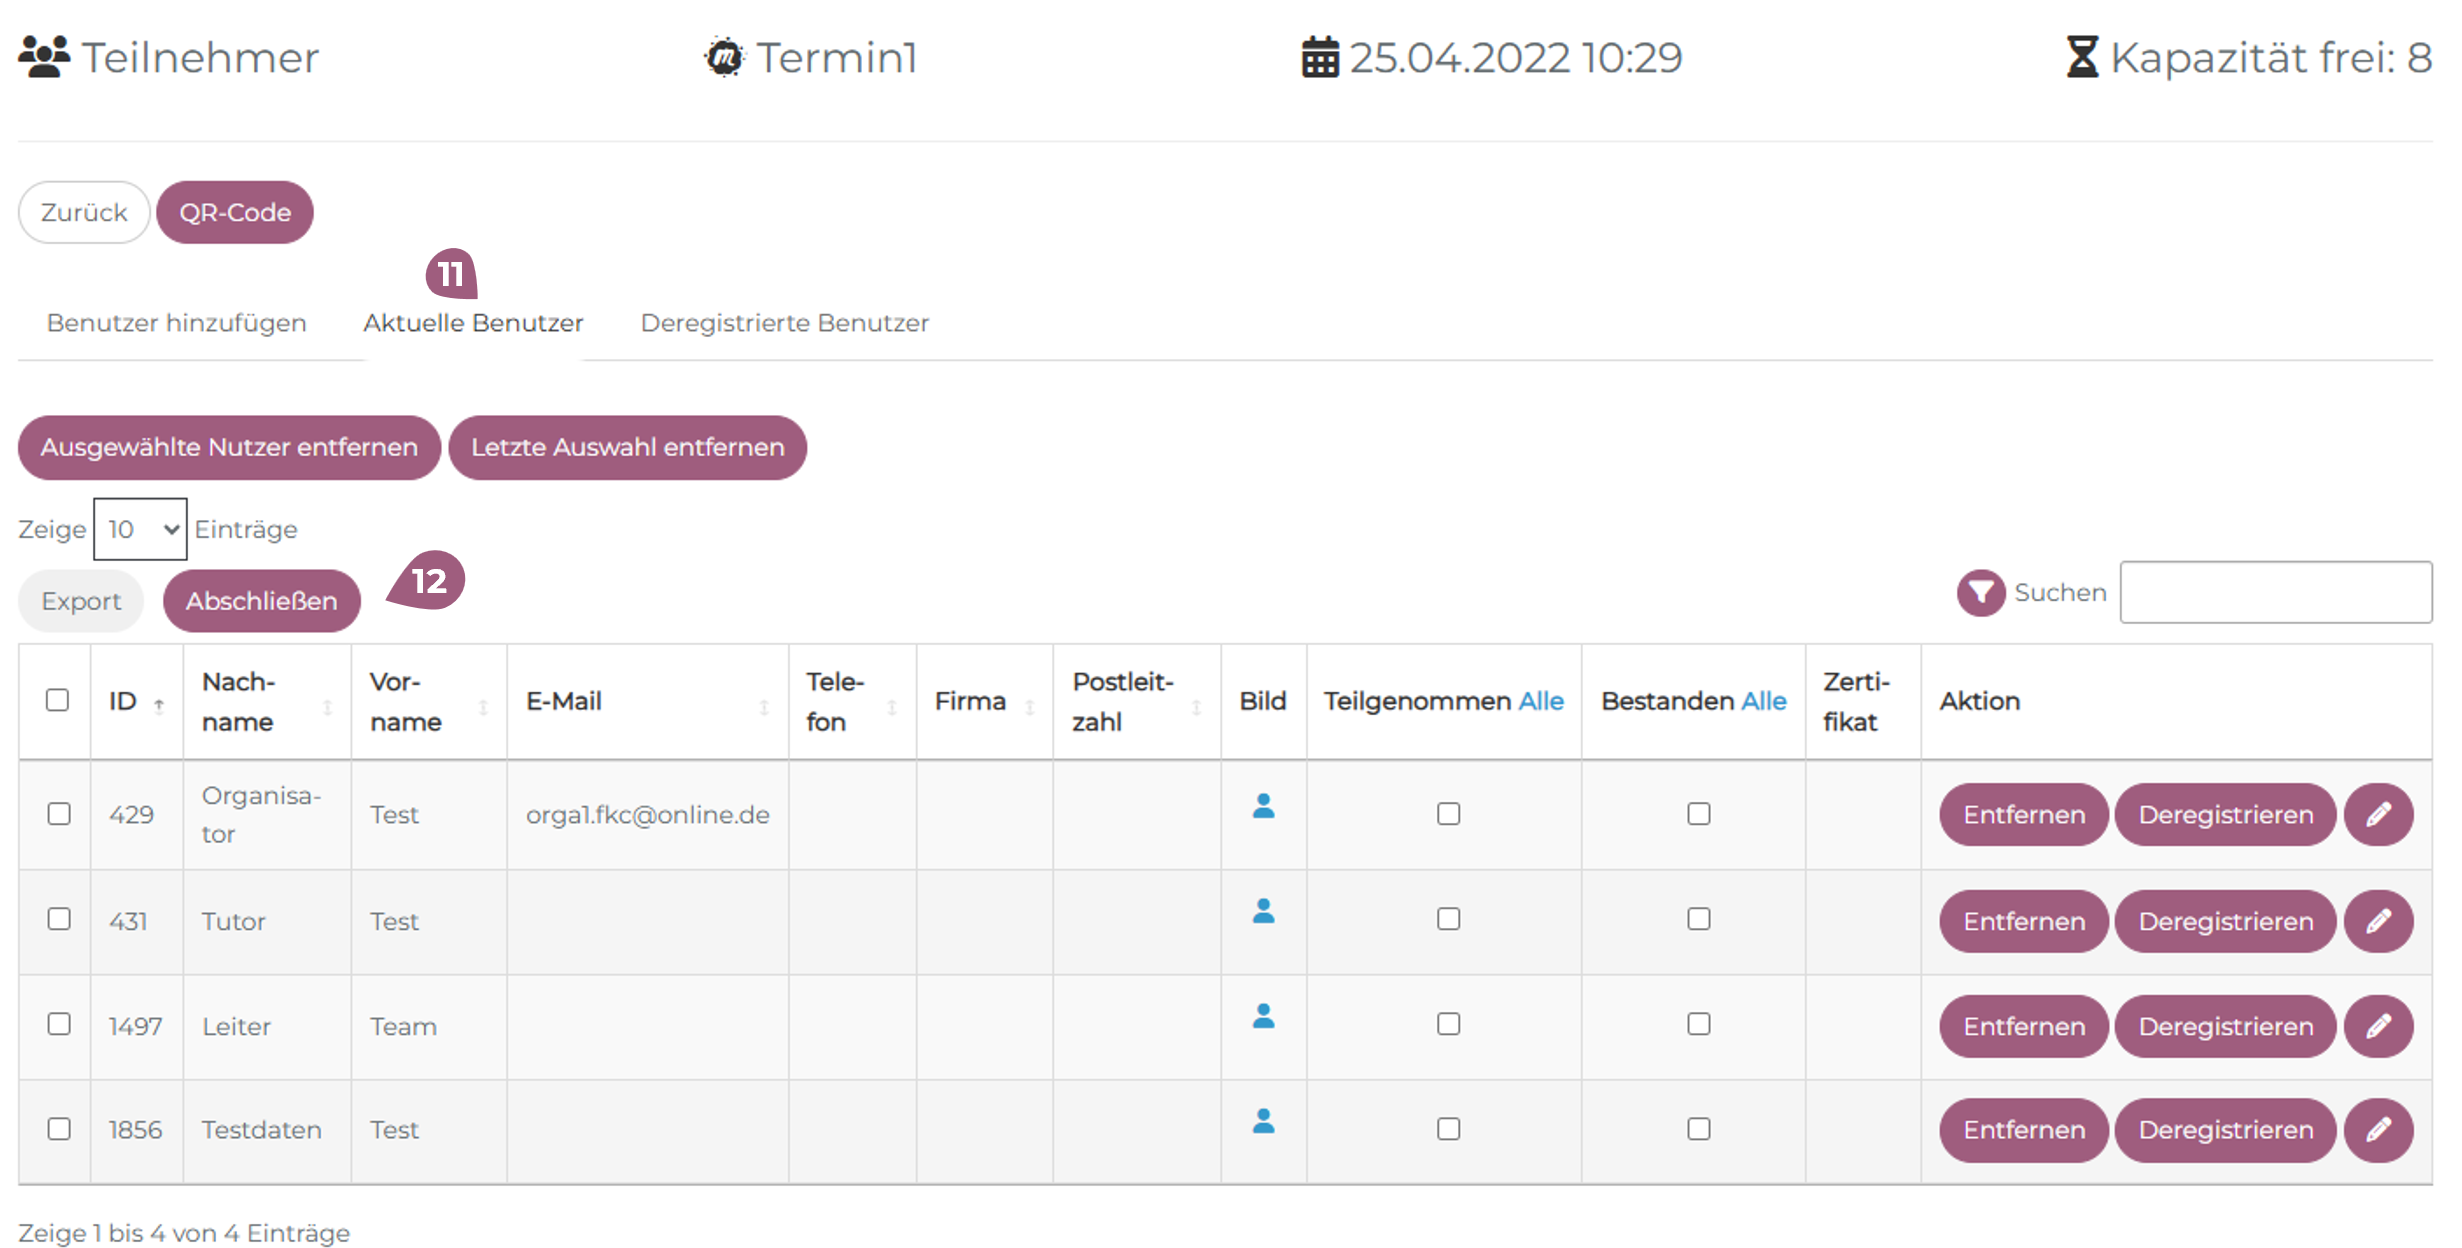Open the Zeige entries count dropdown
The image size is (2462, 1248).
(x=140, y=529)
